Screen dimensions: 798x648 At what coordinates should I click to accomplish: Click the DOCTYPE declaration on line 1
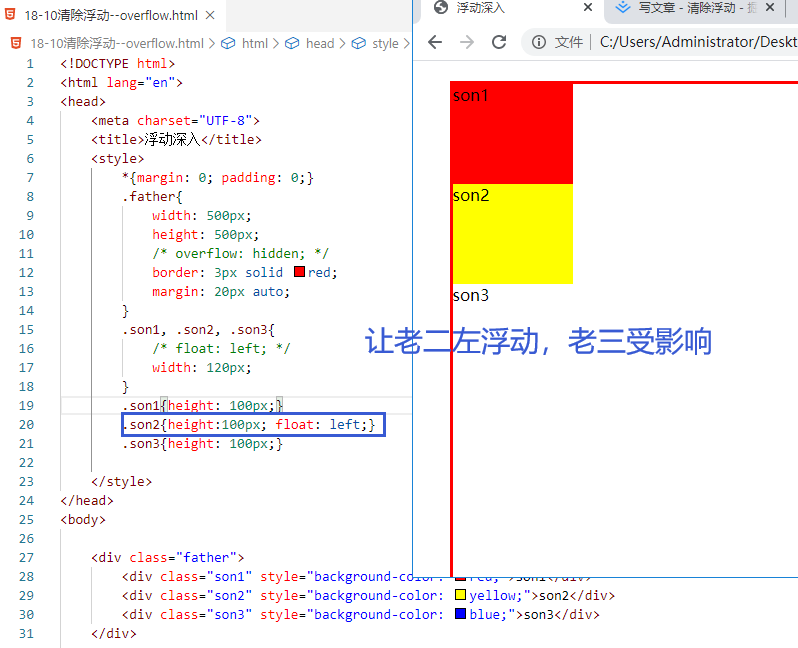coord(118,64)
